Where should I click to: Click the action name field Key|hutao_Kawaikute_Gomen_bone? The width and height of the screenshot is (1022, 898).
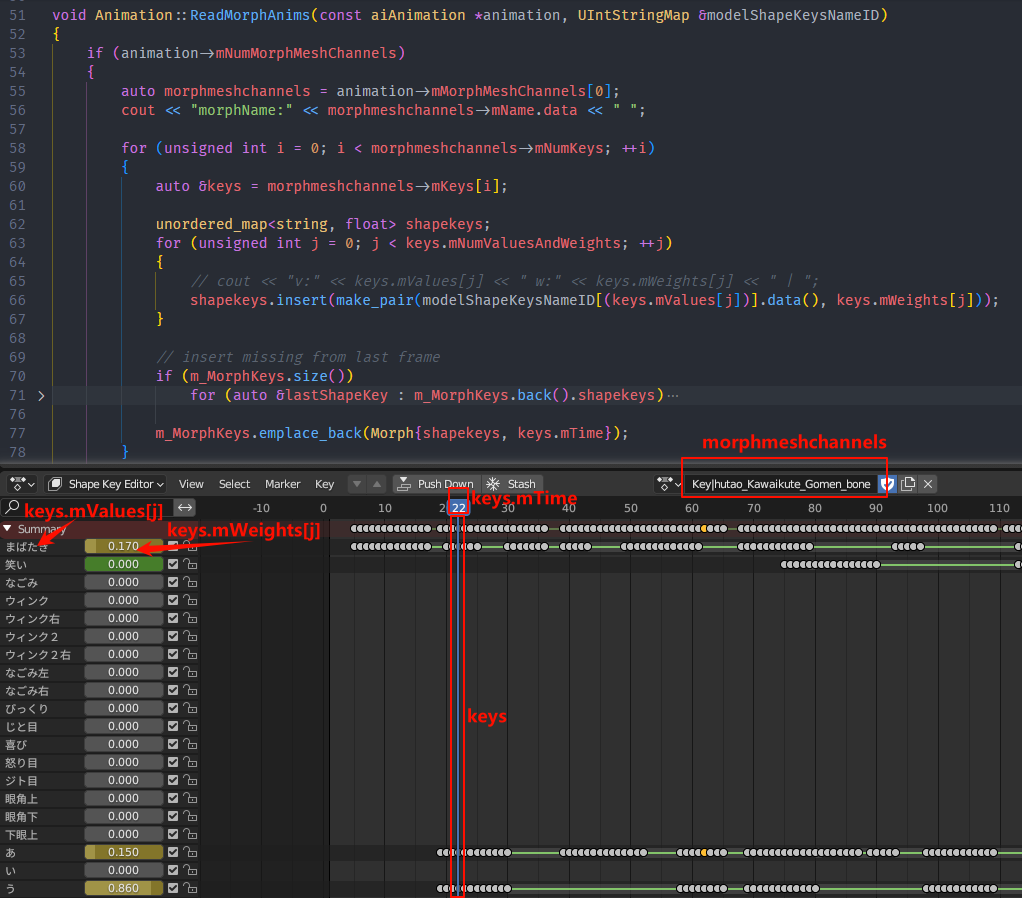pyautogui.click(x=780, y=484)
